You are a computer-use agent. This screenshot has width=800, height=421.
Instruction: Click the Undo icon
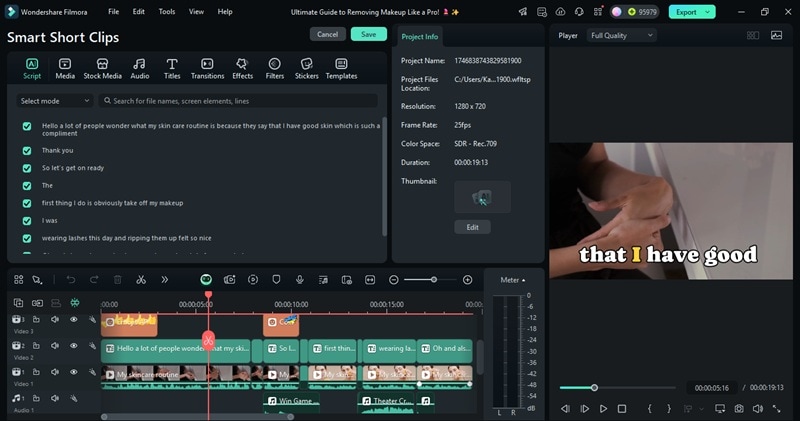point(70,280)
